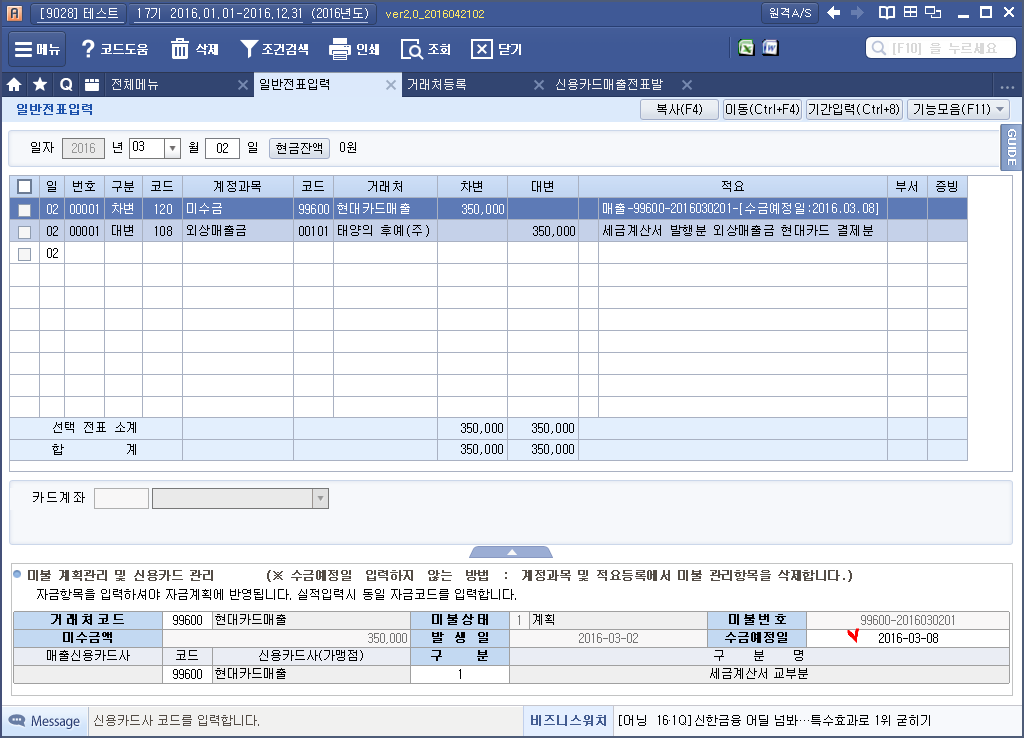Open 코드도움 code help

[x=115, y=49]
